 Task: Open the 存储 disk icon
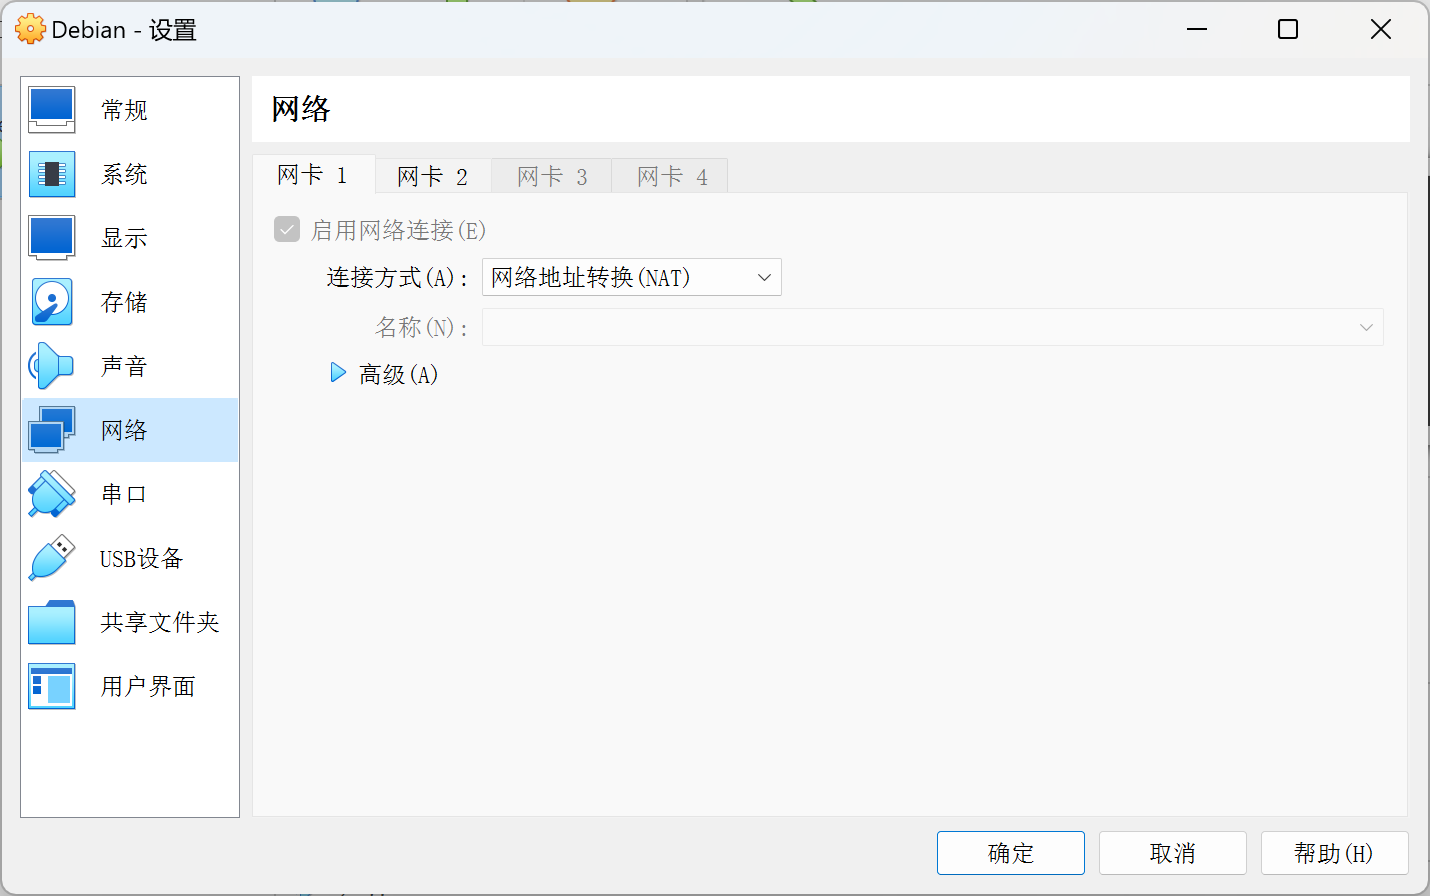[52, 302]
